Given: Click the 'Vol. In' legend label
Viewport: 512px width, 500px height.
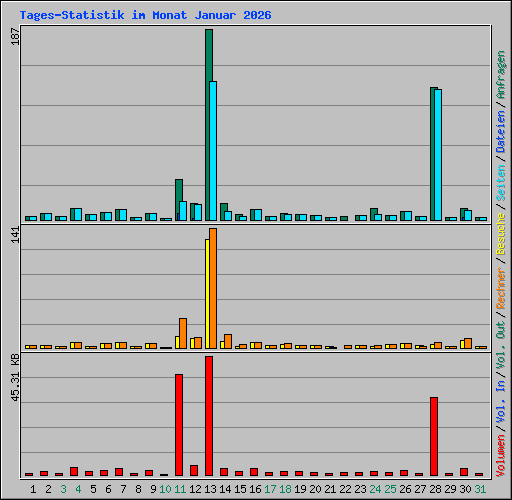Looking at the screenshot, I should (x=501, y=401).
